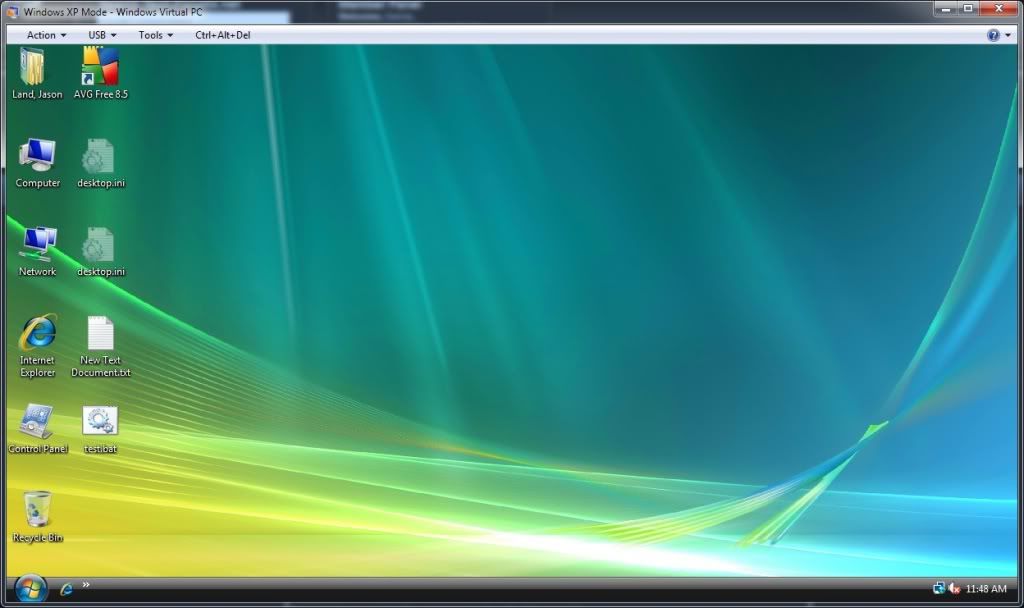Image resolution: width=1024 pixels, height=608 pixels.
Task: Select the Computer desktop icon
Action: 37,163
